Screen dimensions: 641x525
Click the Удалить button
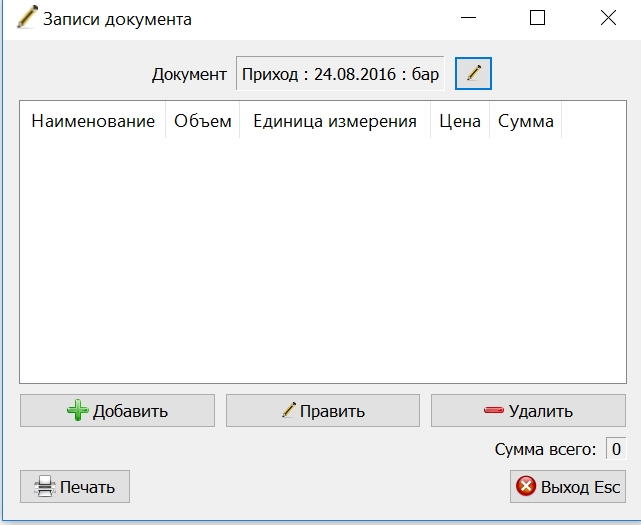tap(528, 411)
